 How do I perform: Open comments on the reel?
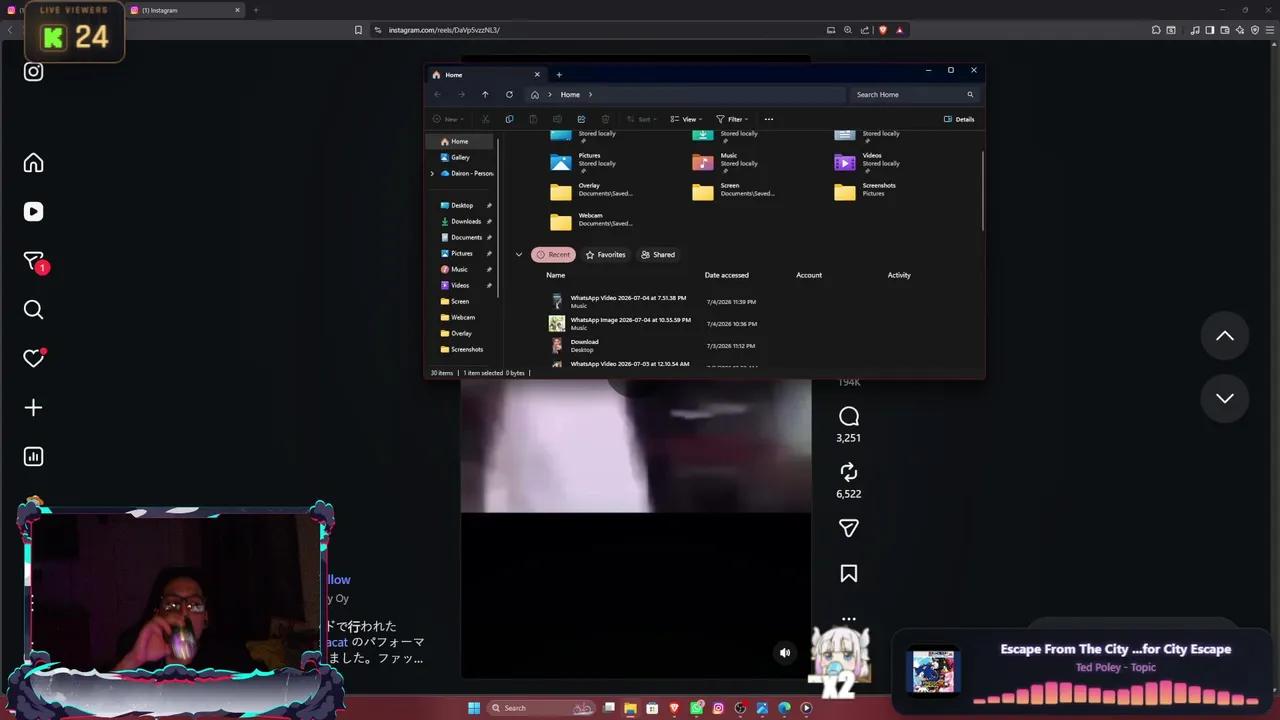click(x=849, y=416)
